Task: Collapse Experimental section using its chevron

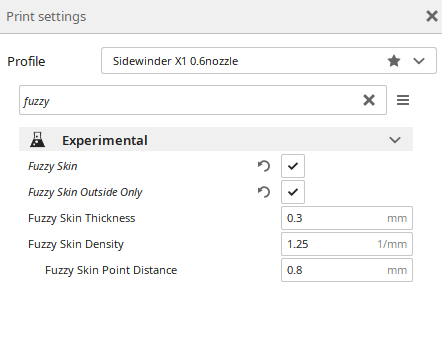Action: click(x=395, y=140)
